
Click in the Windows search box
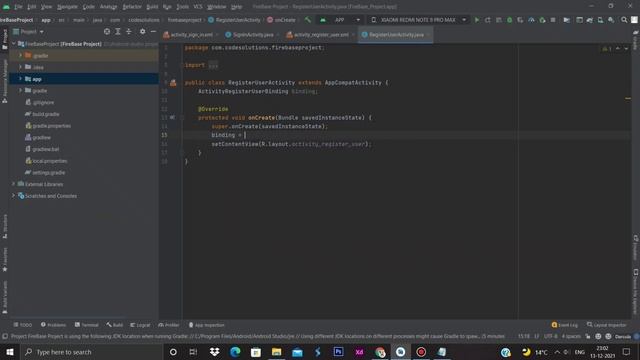click(x=91, y=352)
